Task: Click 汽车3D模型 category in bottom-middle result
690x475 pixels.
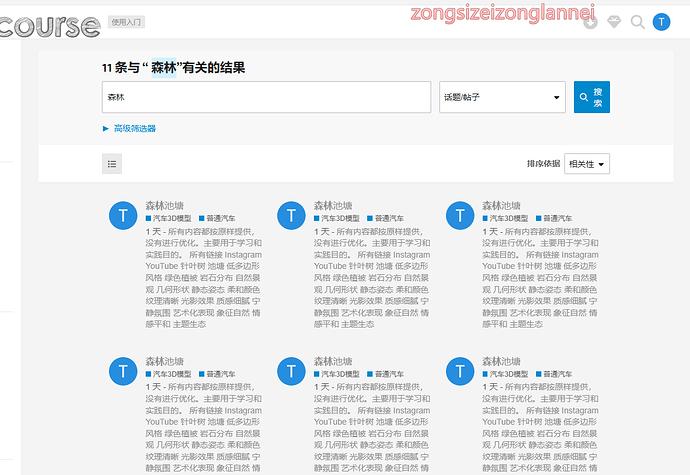Action: click(x=337, y=374)
